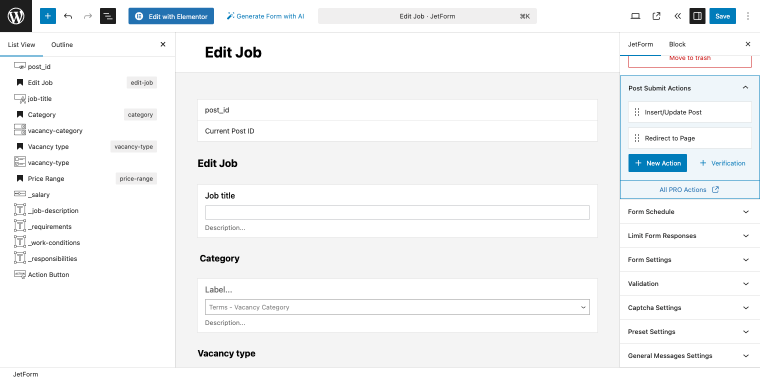The width and height of the screenshot is (760, 380).
Task: Close the List View panel
Action: pos(163,44)
